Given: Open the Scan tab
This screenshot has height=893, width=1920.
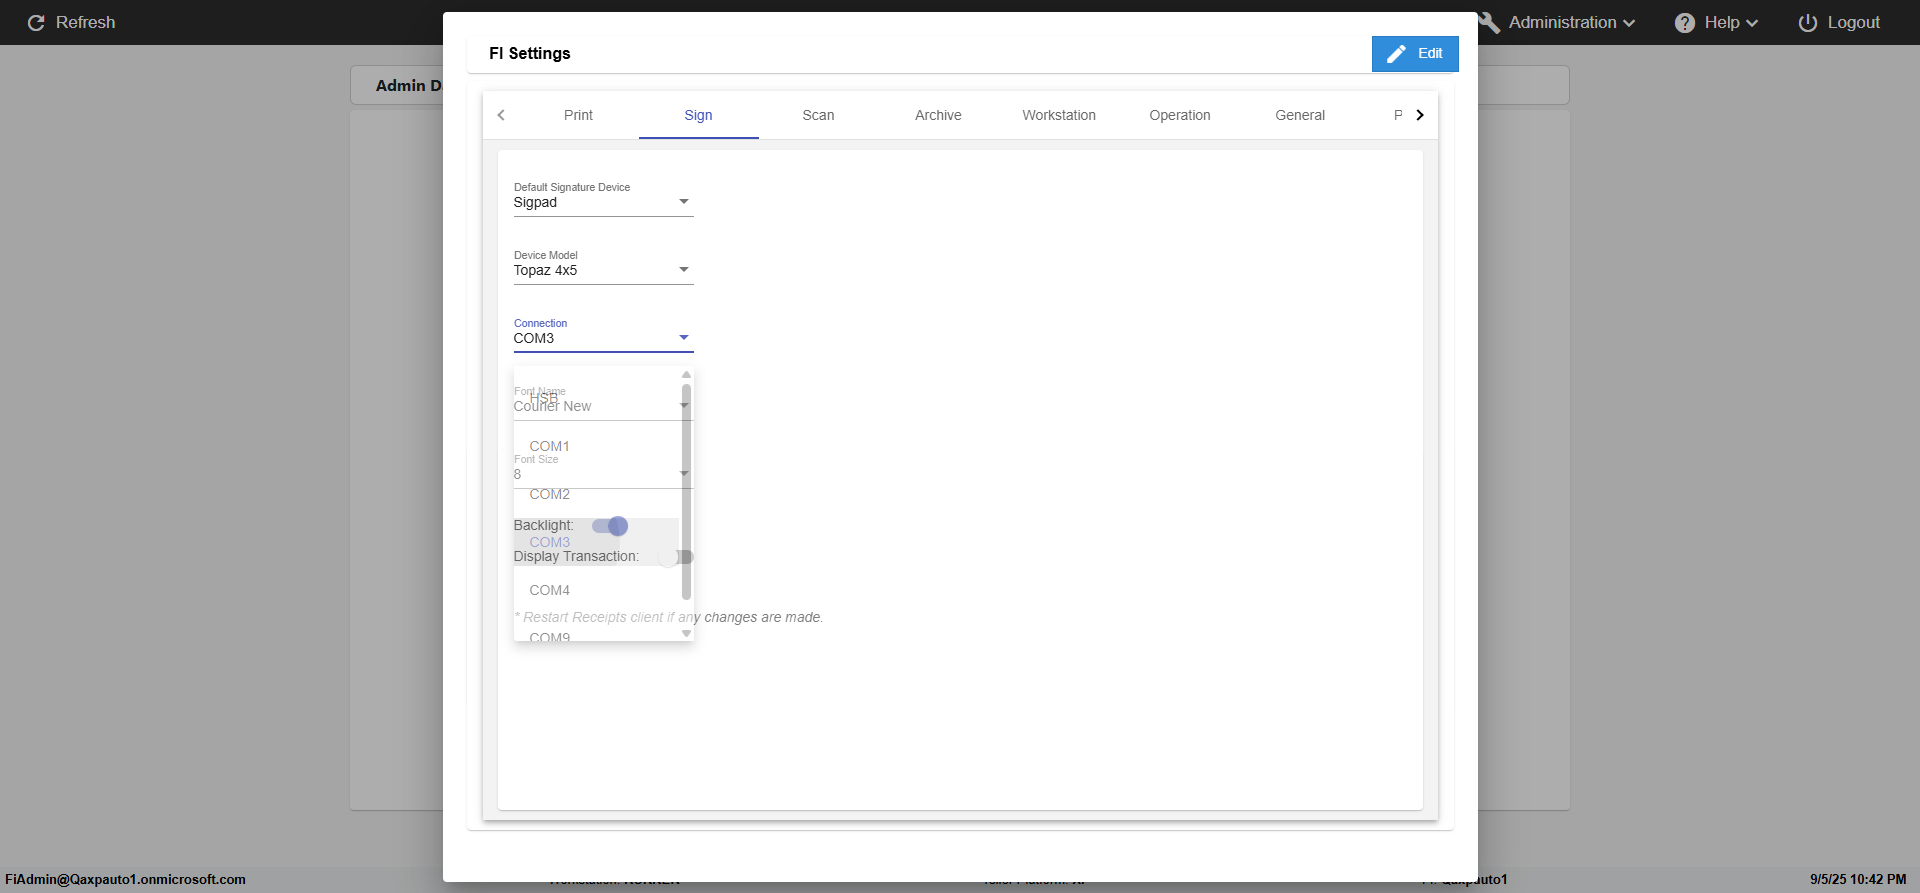Looking at the screenshot, I should (818, 115).
